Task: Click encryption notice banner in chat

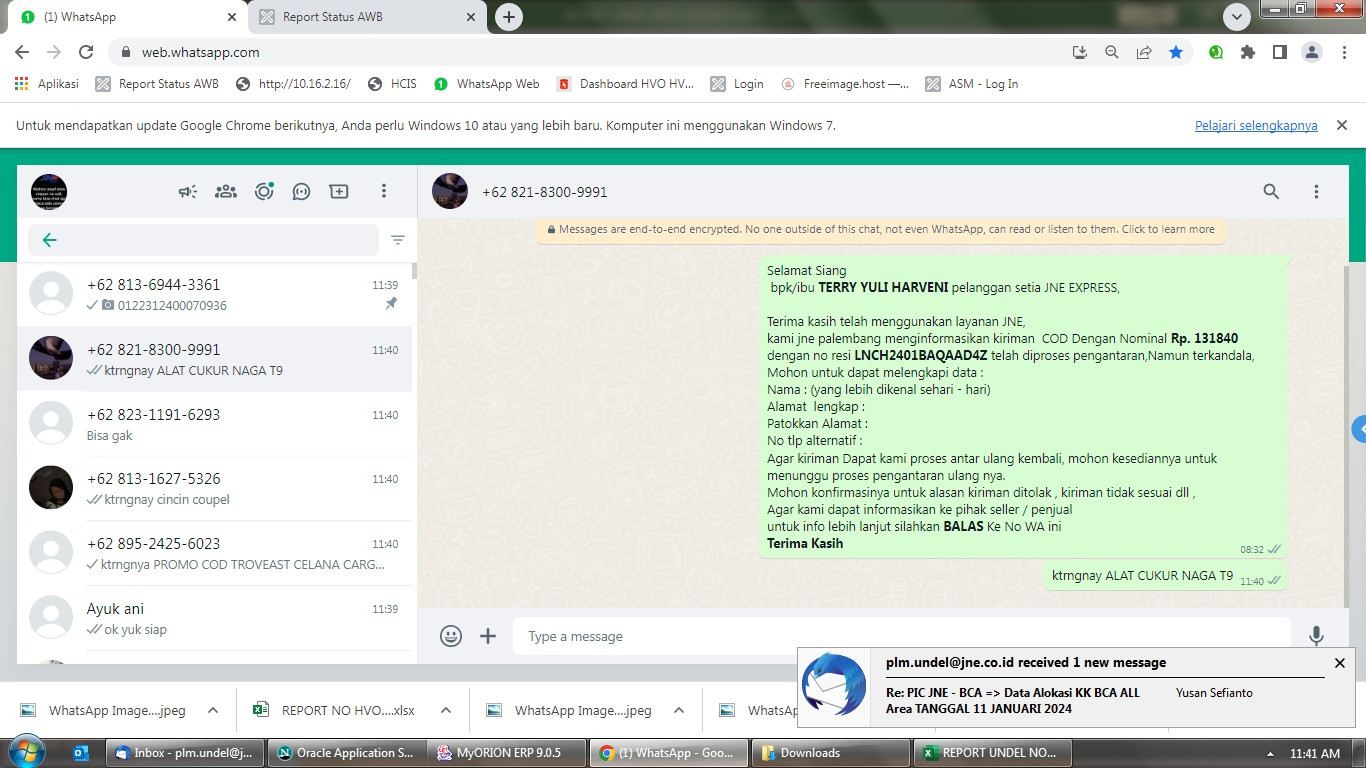Action: click(881, 229)
